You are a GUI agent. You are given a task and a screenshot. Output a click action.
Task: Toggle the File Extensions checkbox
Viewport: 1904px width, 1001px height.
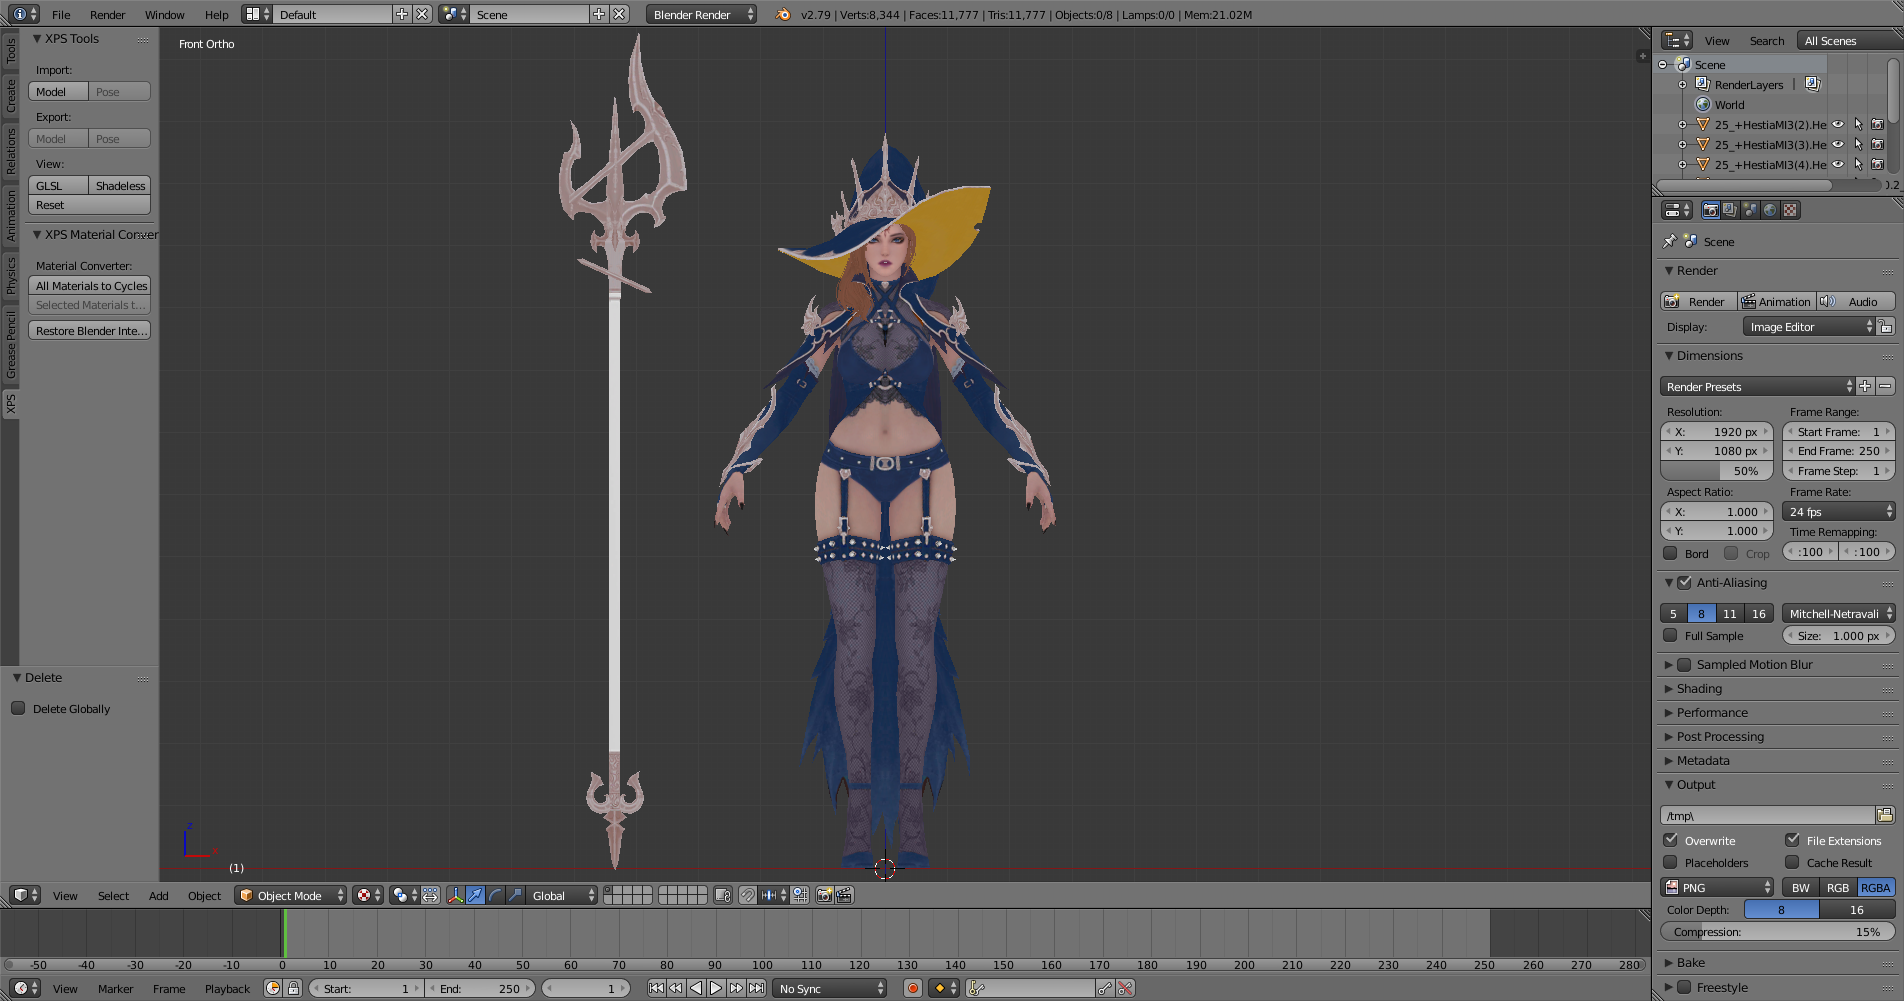pyautogui.click(x=1792, y=840)
